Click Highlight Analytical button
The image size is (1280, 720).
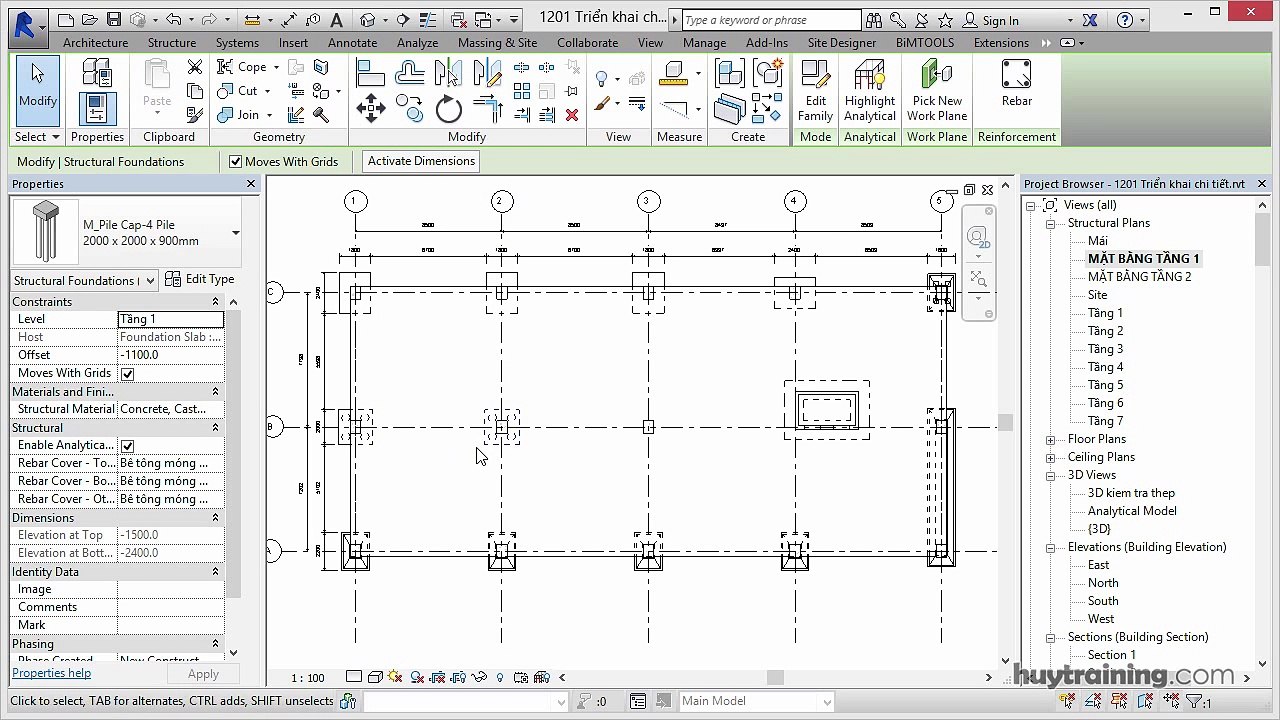point(869,90)
